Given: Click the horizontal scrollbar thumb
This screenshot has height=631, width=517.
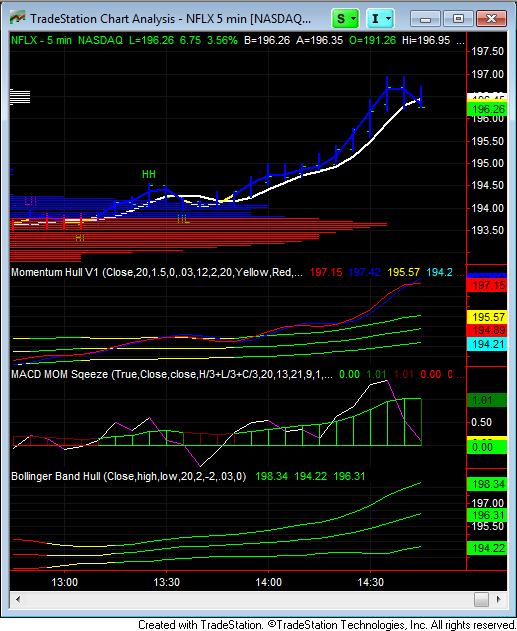Looking at the screenshot, I should pyautogui.click(x=481, y=600).
